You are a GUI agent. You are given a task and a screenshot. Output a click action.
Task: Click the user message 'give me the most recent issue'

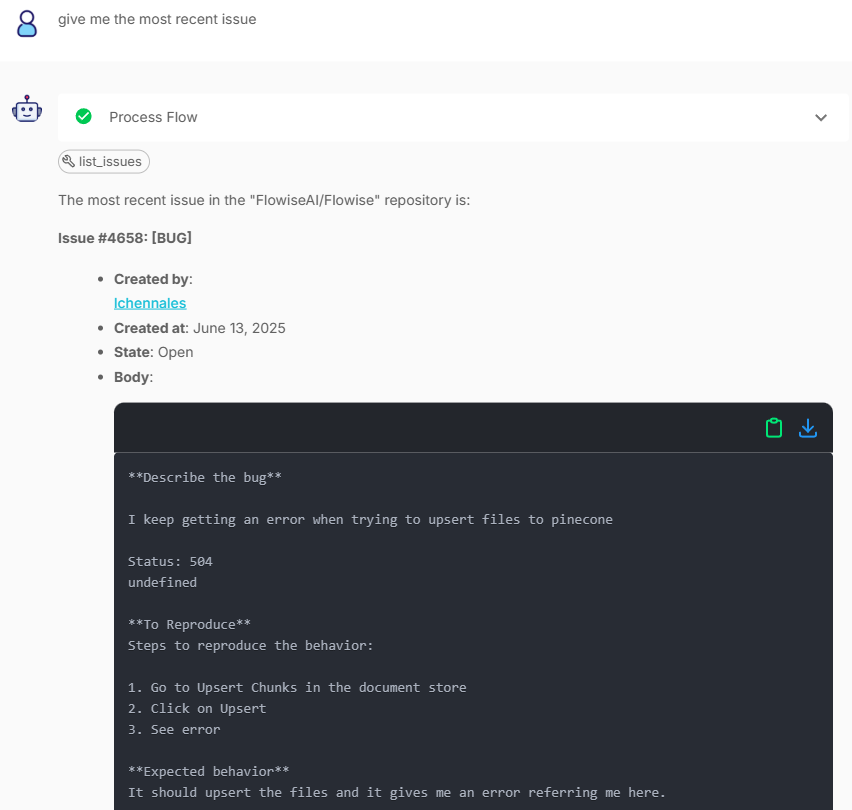(x=157, y=19)
